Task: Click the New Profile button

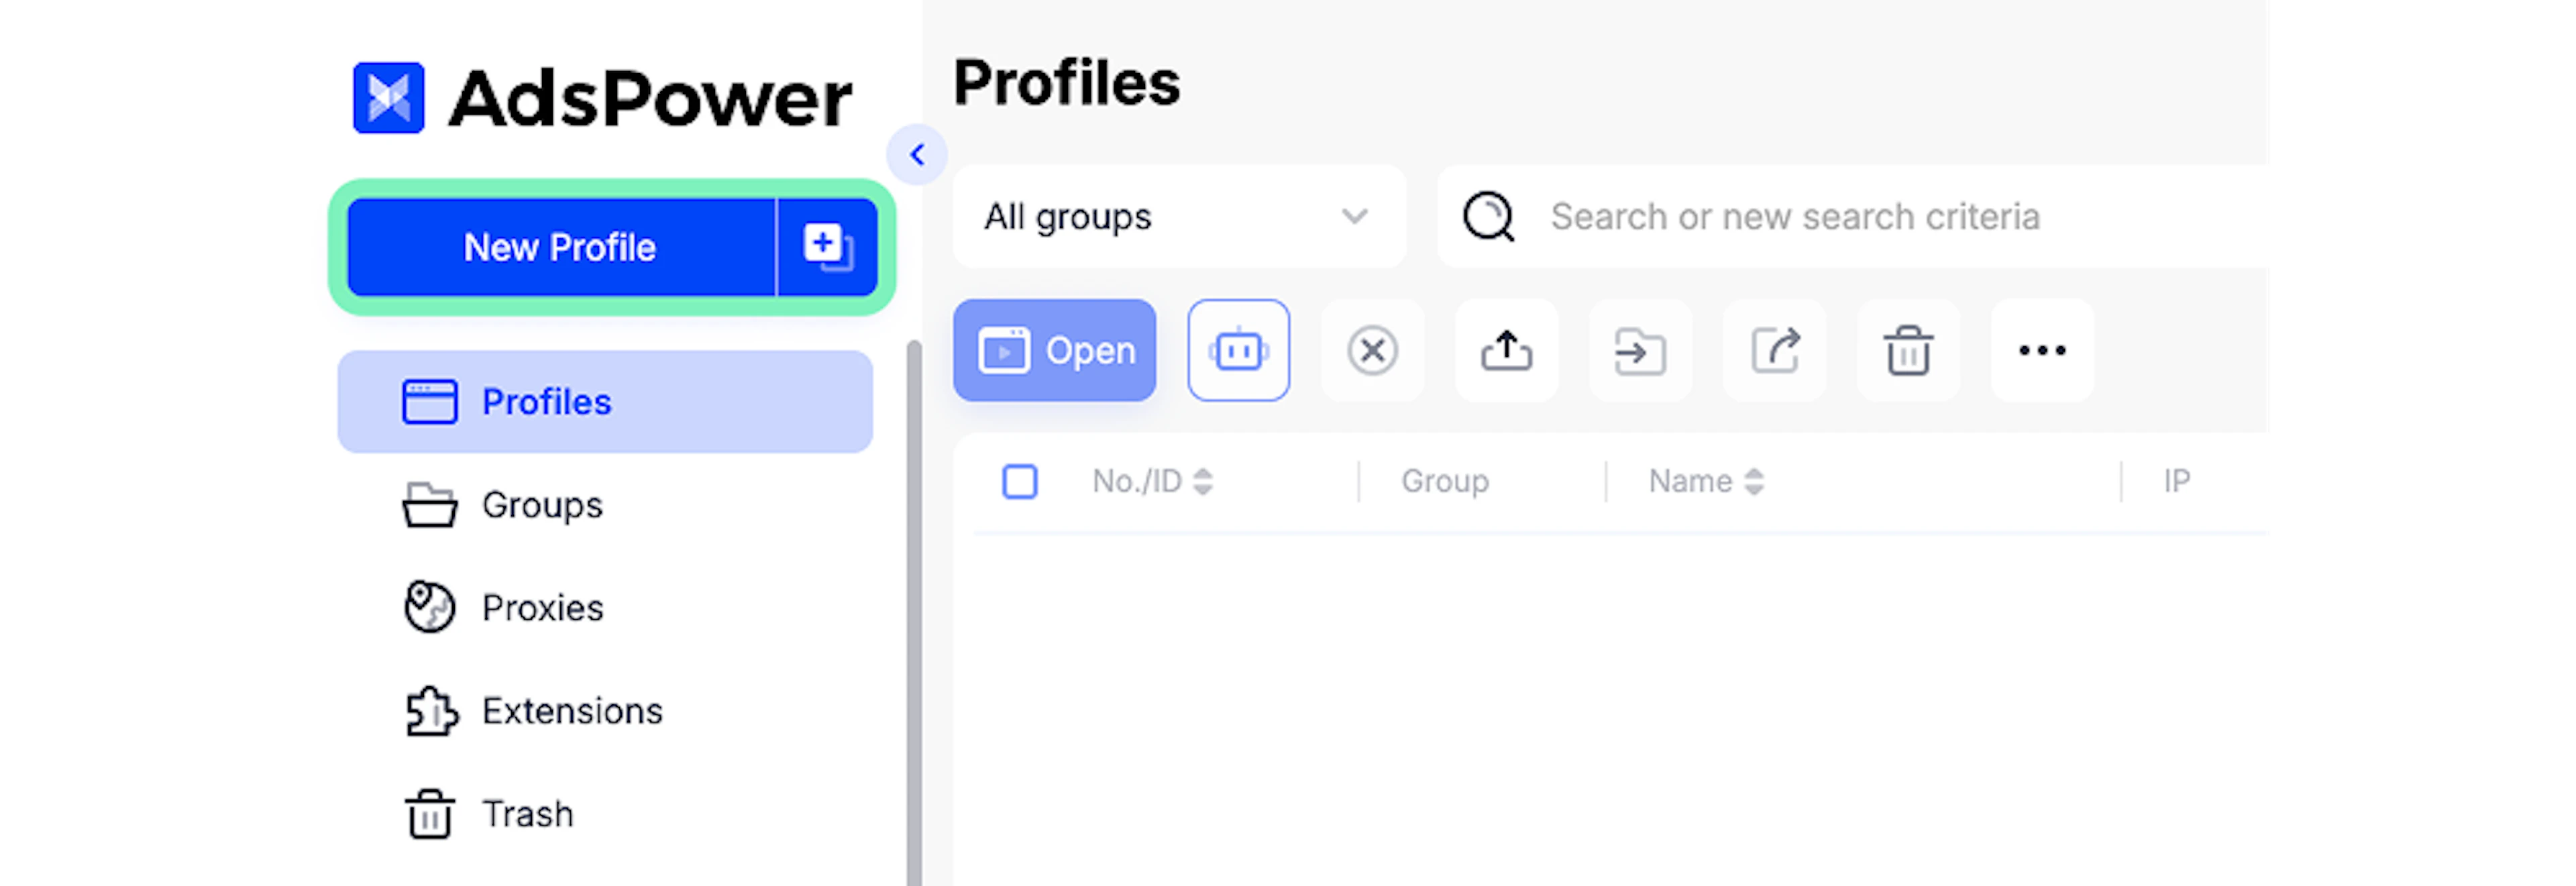Action: click(x=561, y=247)
